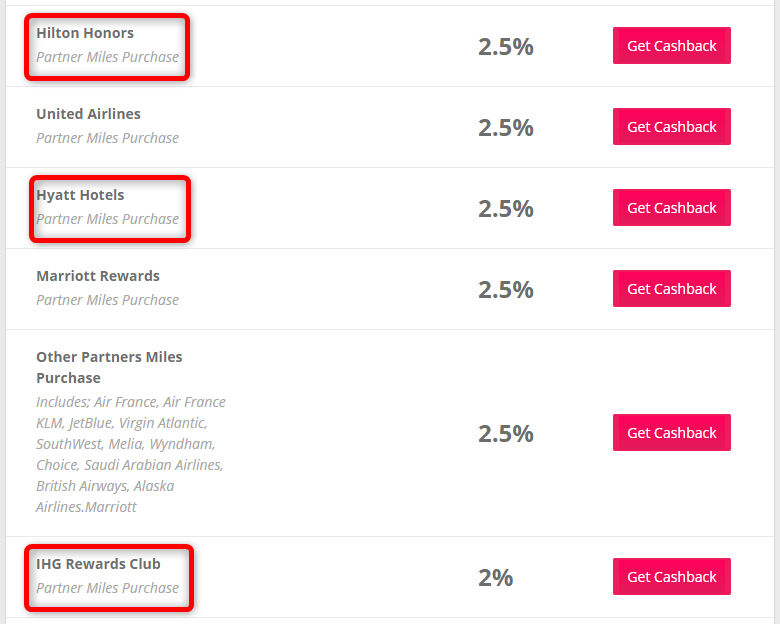The height and width of the screenshot is (624, 780).
Task: Click the Marriott Rewards heading
Action: coord(98,276)
